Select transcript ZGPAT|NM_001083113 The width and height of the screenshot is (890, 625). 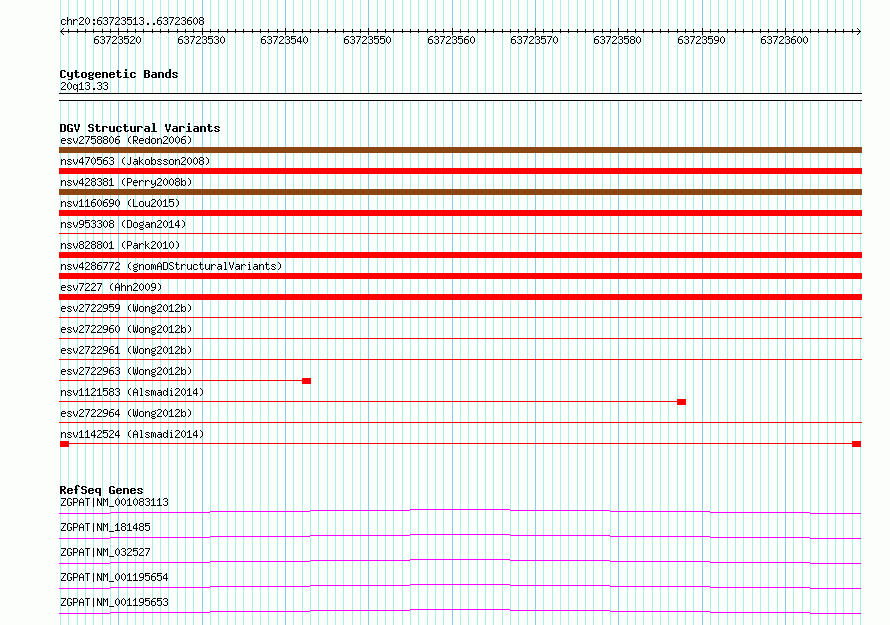[x=114, y=502]
